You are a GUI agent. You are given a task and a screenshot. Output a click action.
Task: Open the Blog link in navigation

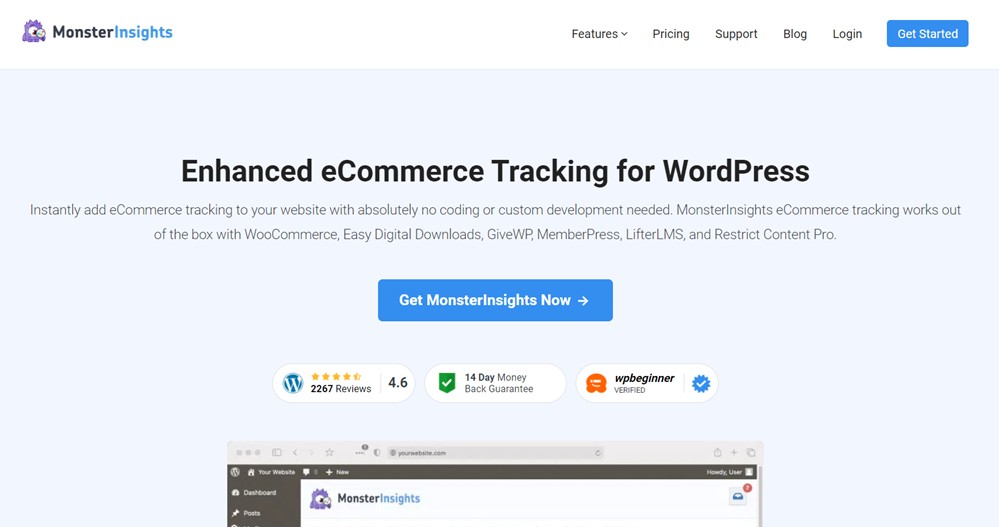(795, 34)
